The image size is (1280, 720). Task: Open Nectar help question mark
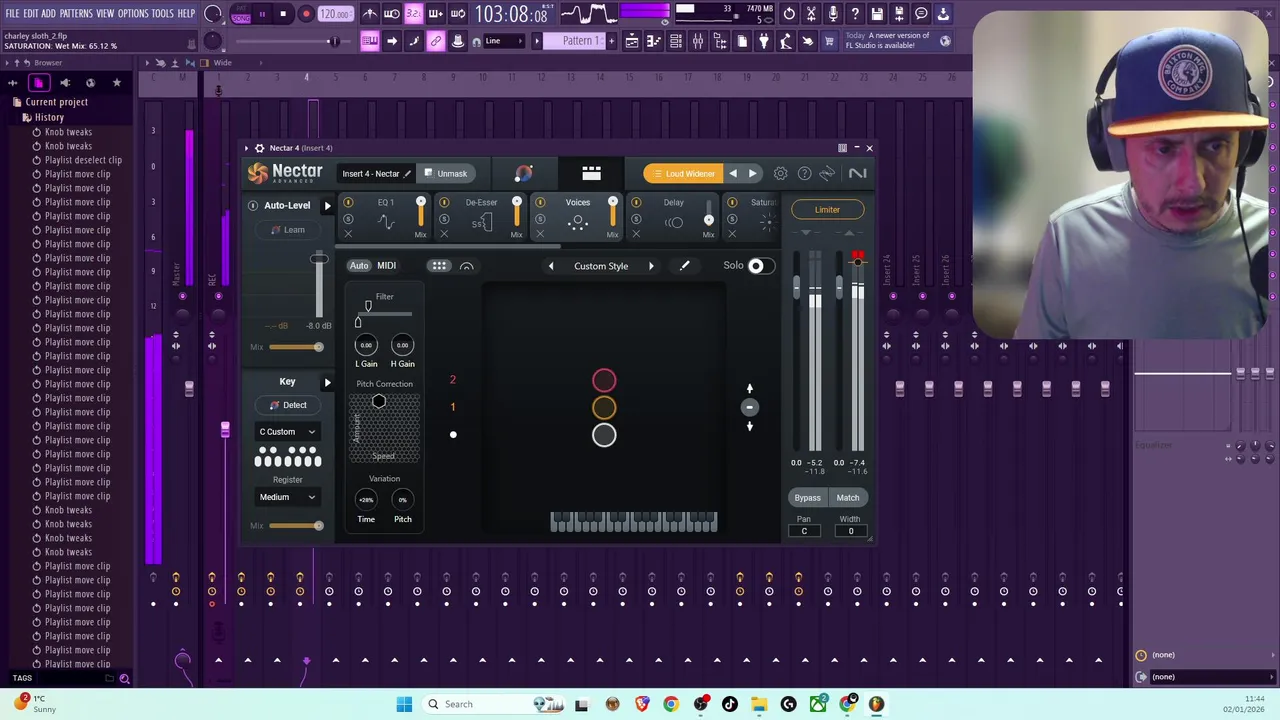click(x=804, y=173)
